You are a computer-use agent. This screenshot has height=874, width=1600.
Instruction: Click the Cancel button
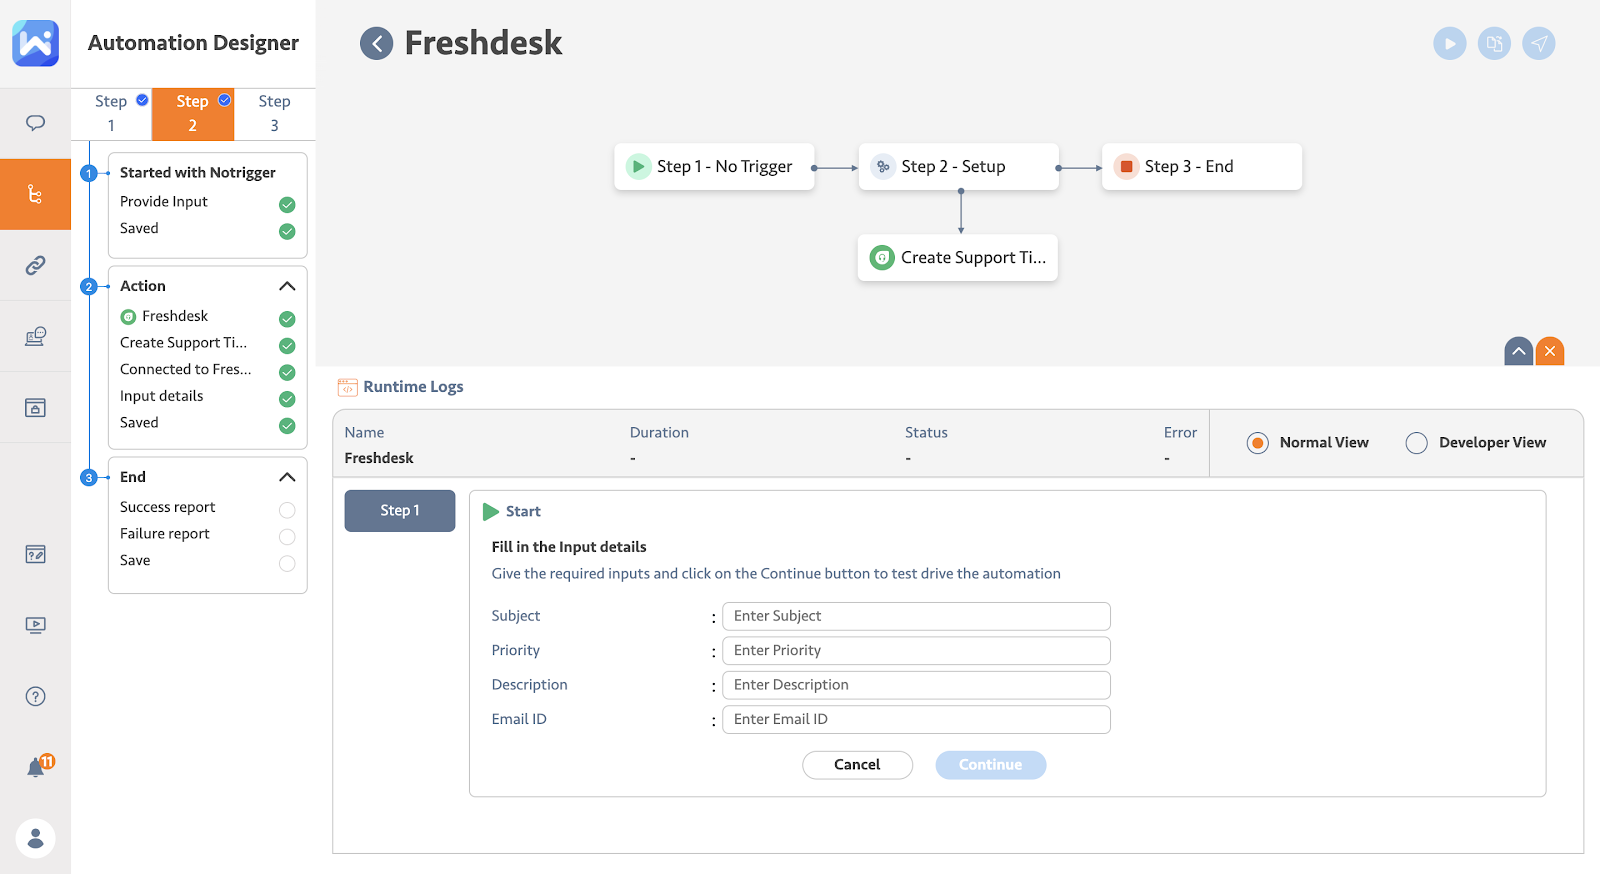pos(857,765)
